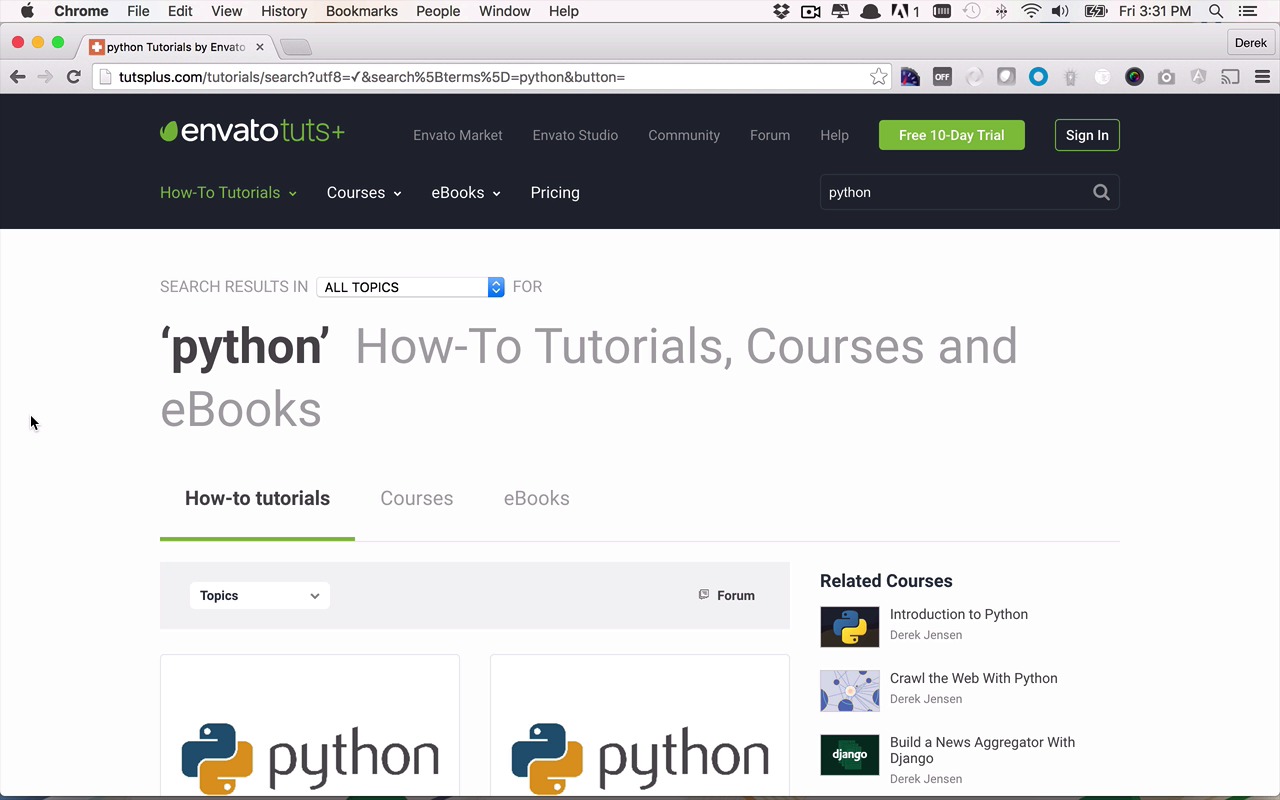This screenshot has height=800, width=1280.
Task: Open the Envato Market link
Action: tap(458, 135)
